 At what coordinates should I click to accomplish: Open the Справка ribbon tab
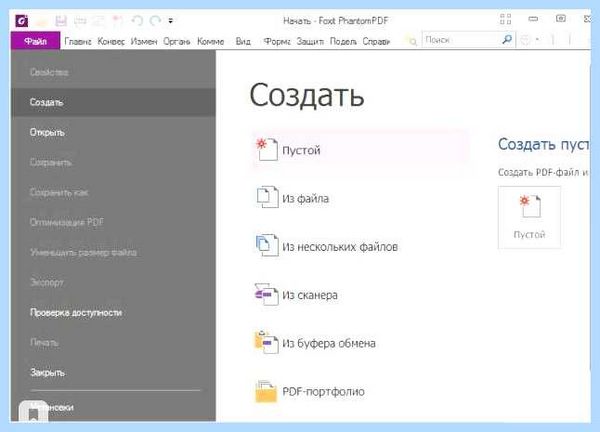click(x=376, y=41)
